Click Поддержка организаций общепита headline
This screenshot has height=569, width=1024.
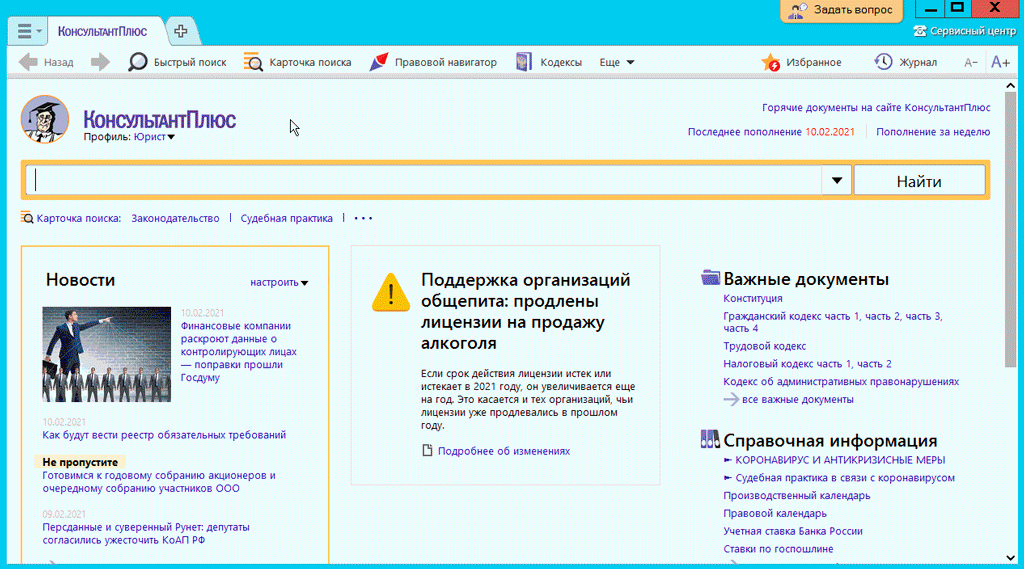click(x=525, y=311)
